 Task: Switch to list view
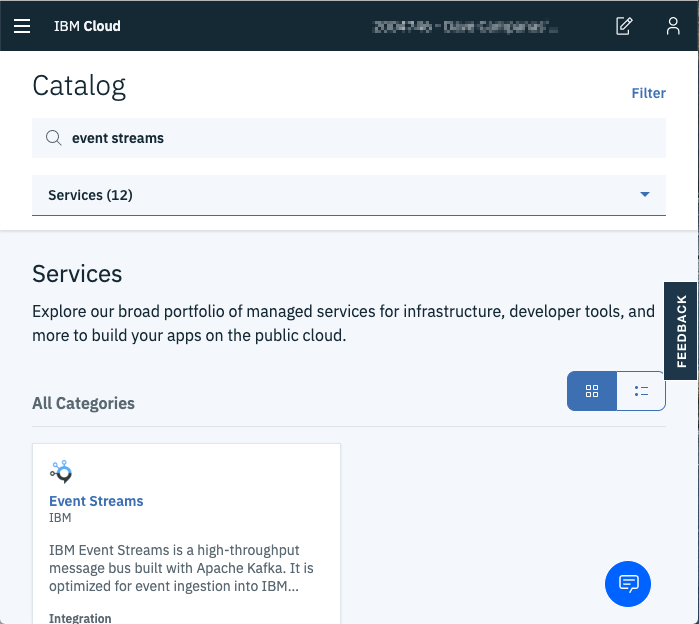coord(641,391)
